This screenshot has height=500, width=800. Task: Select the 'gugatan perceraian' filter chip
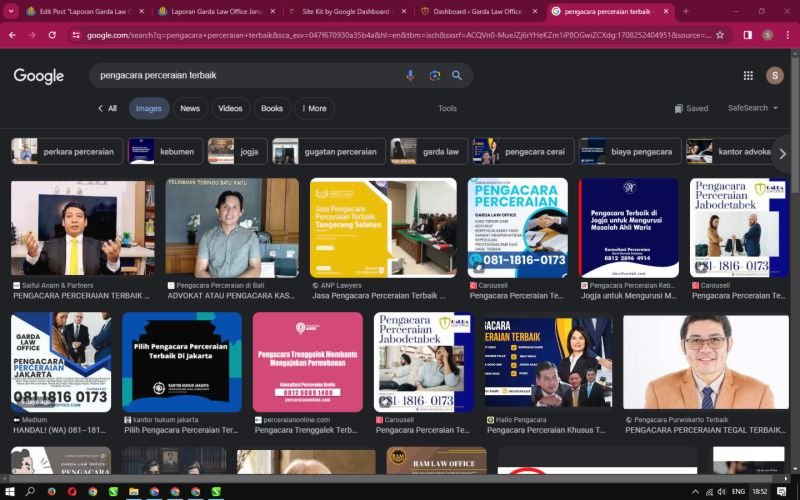point(329,151)
